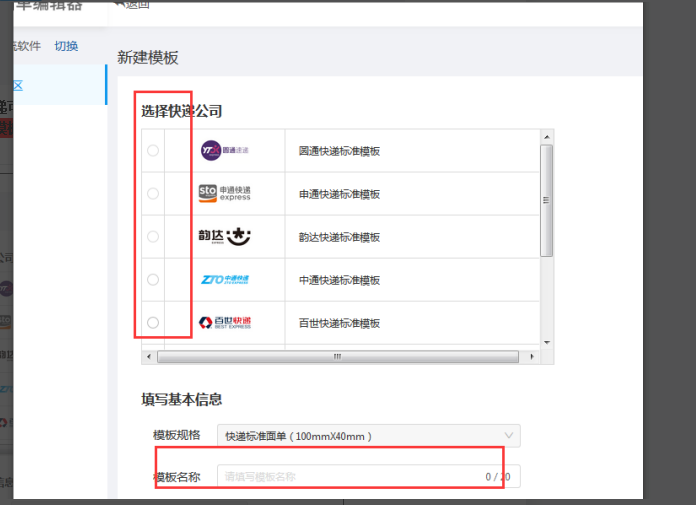Click the 切换 link
Screen dimensions: 696x505
tap(66, 46)
